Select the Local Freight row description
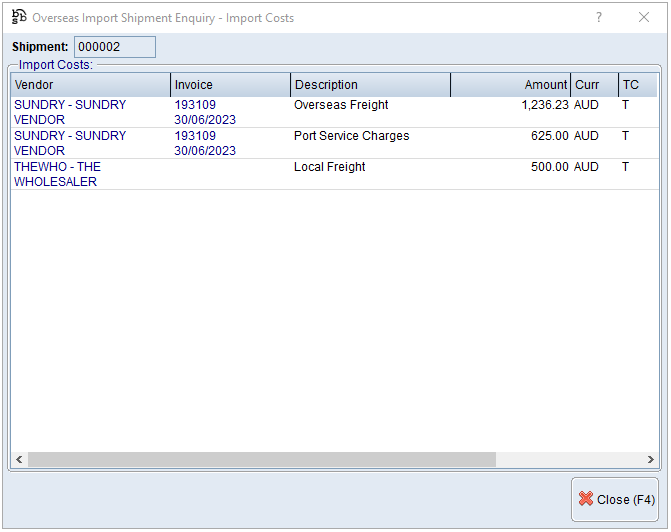 330,167
